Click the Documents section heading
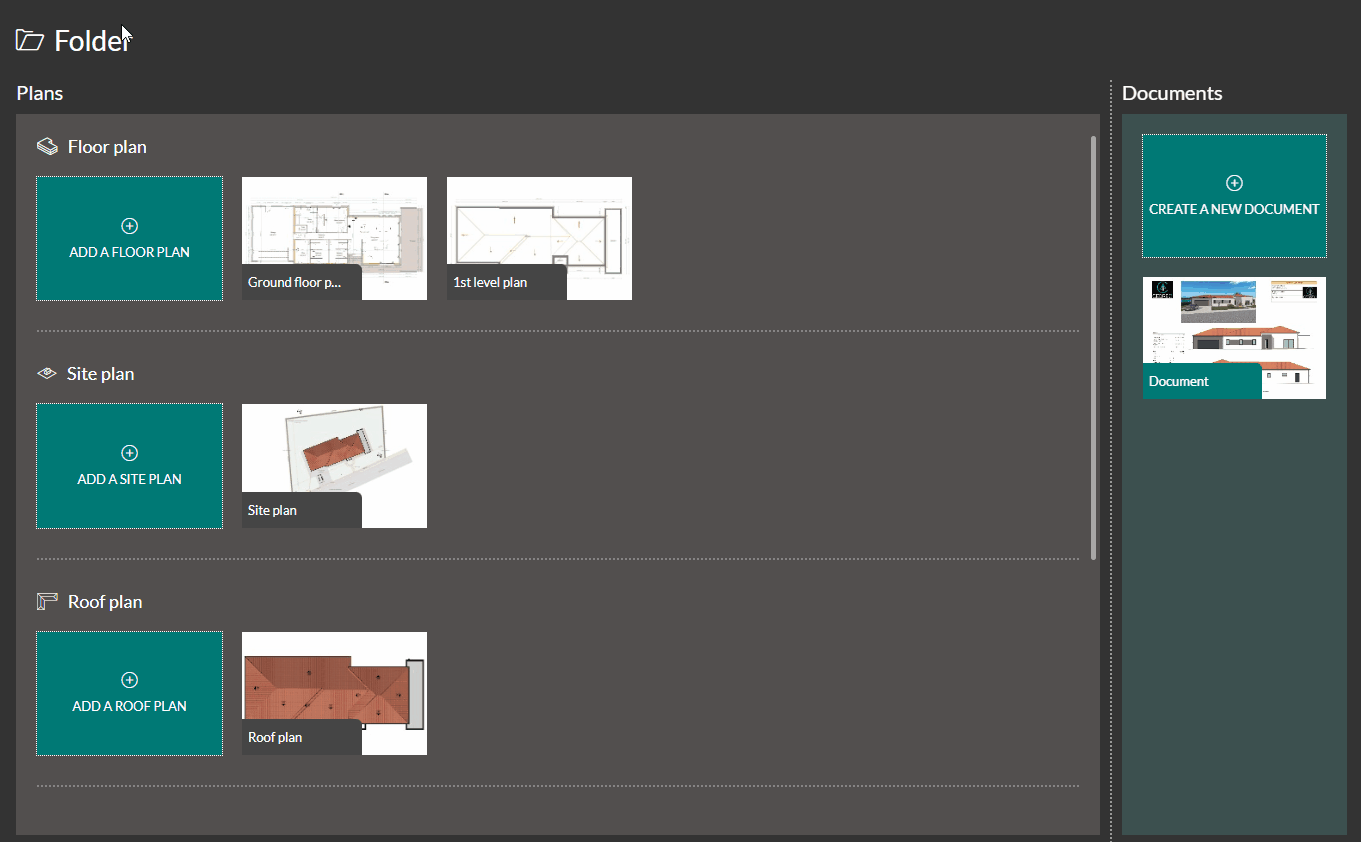 click(1172, 92)
